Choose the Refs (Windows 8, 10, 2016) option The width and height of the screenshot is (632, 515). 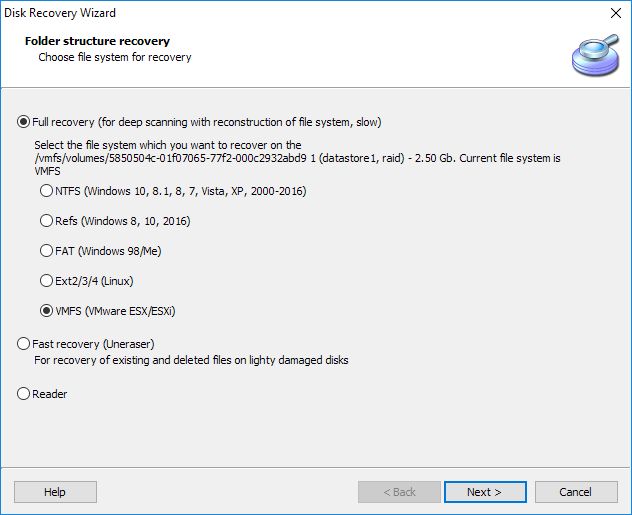pyautogui.click(x=115, y=221)
